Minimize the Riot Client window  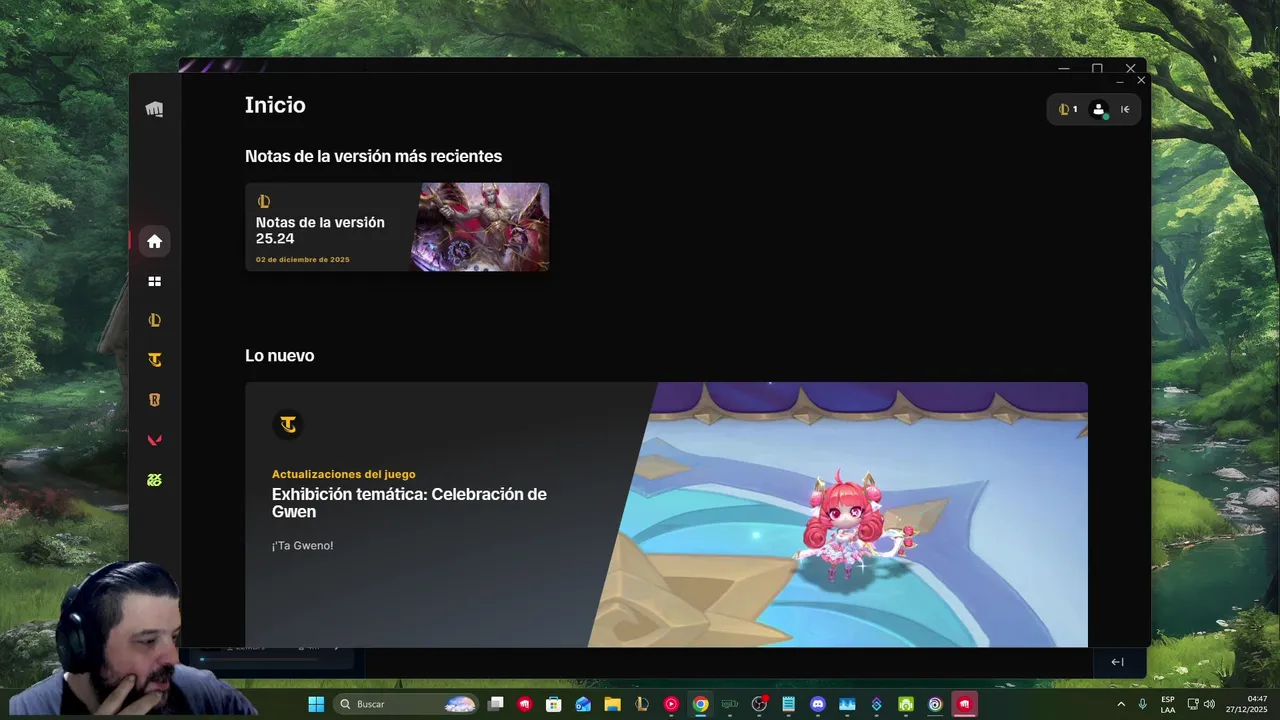click(x=1120, y=81)
